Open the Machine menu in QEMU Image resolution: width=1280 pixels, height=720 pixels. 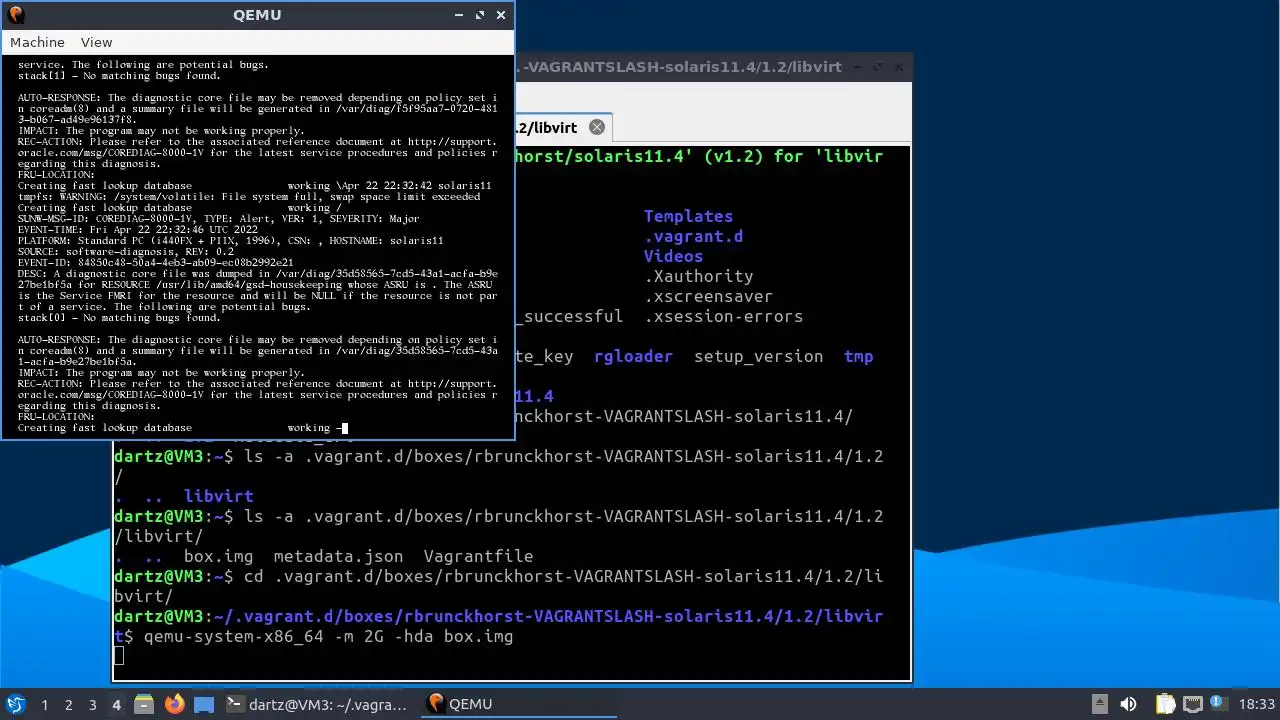click(x=37, y=42)
